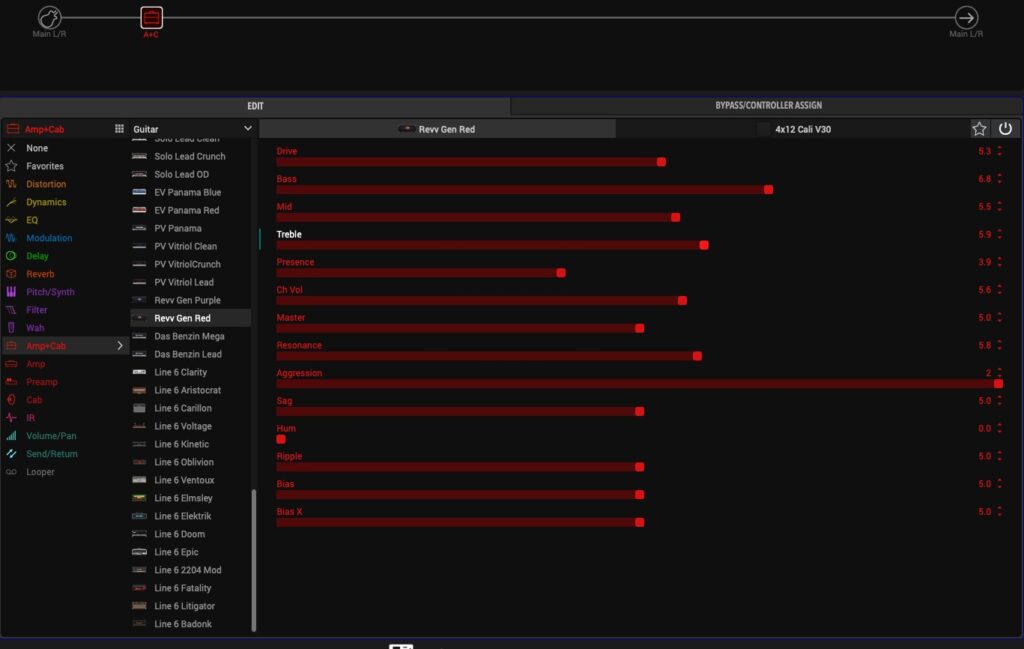The image size is (1024, 649).
Task: Open the Modulation category
Action: (x=49, y=238)
